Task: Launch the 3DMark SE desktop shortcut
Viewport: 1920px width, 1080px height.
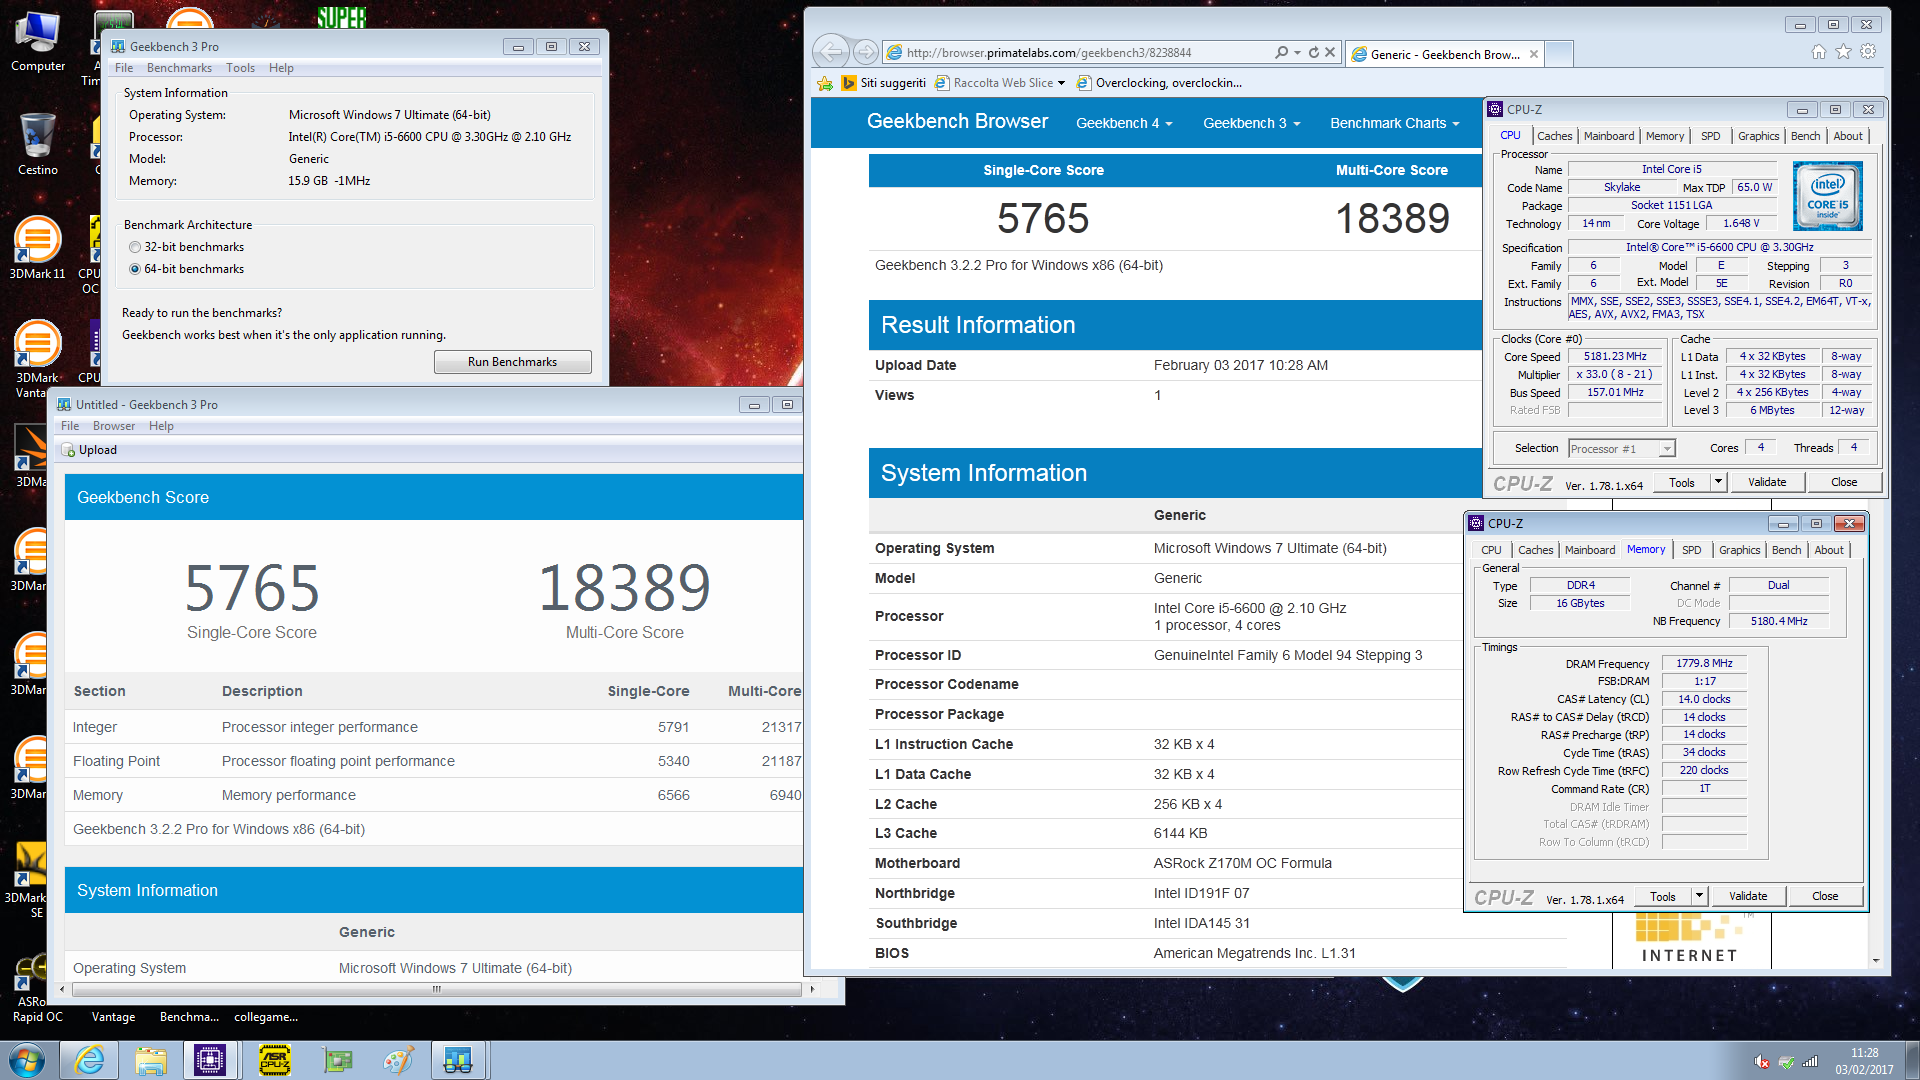Action: click(30, 880)
